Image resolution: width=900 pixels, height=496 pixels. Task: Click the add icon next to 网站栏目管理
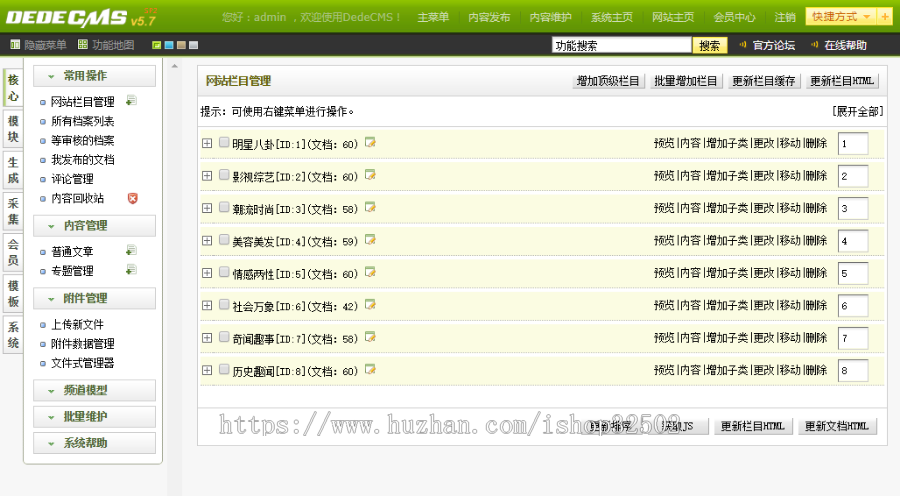tap(131, 100)
